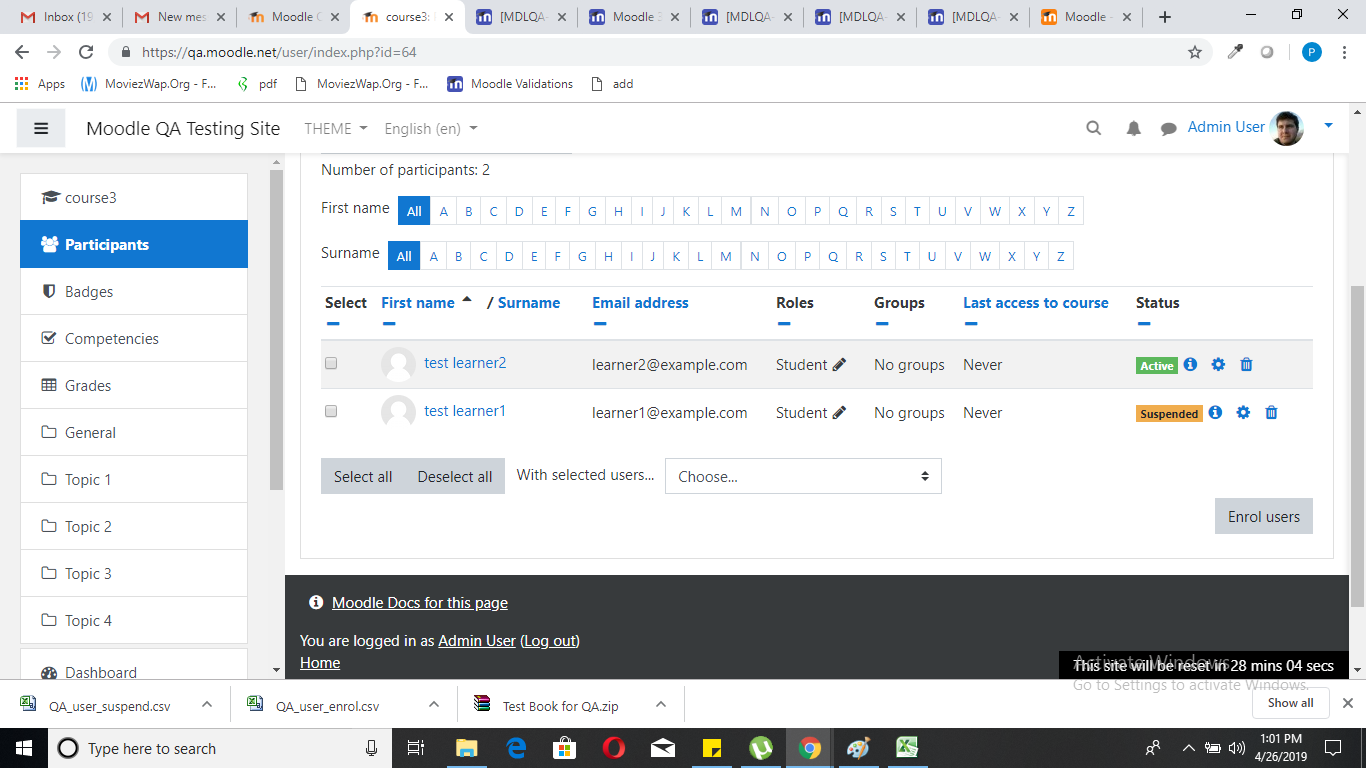Open Excel from the taskbar
The height and width of the screenshot is (768, 1366).
pyautogui.click(x=907, y=748)
